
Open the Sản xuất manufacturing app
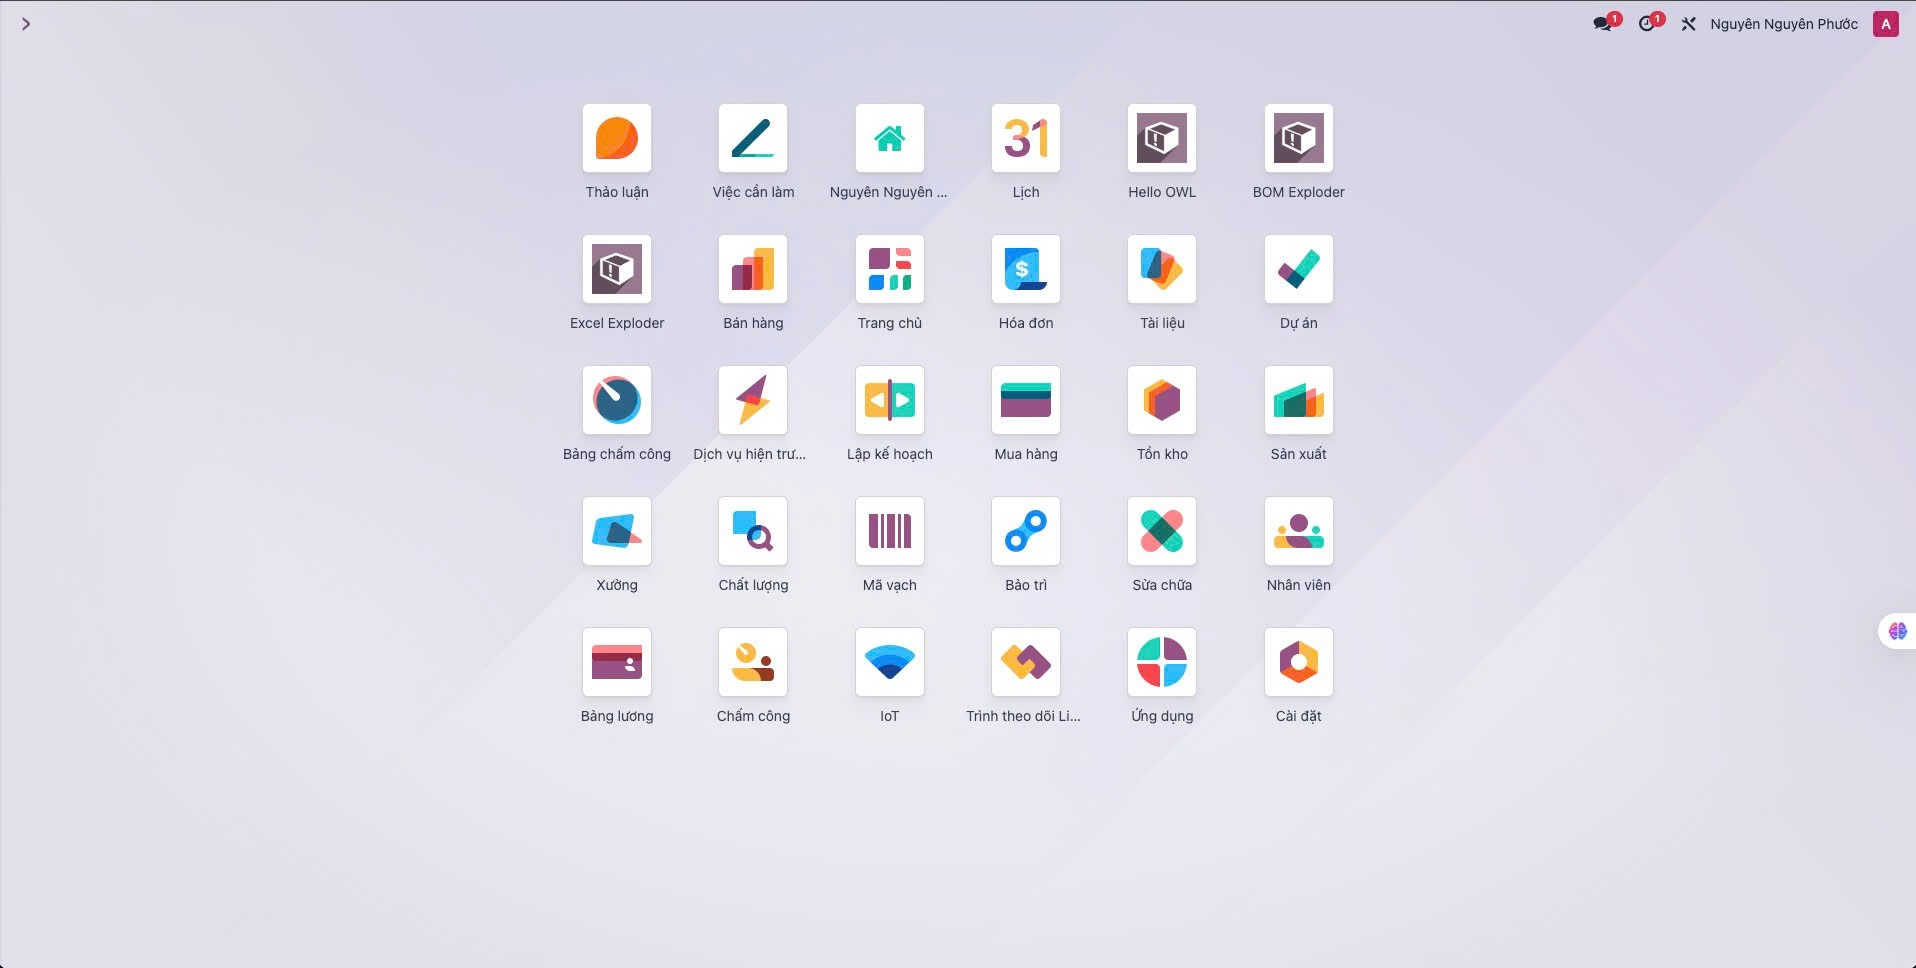pyautogui.click(x=1298, y=401)
